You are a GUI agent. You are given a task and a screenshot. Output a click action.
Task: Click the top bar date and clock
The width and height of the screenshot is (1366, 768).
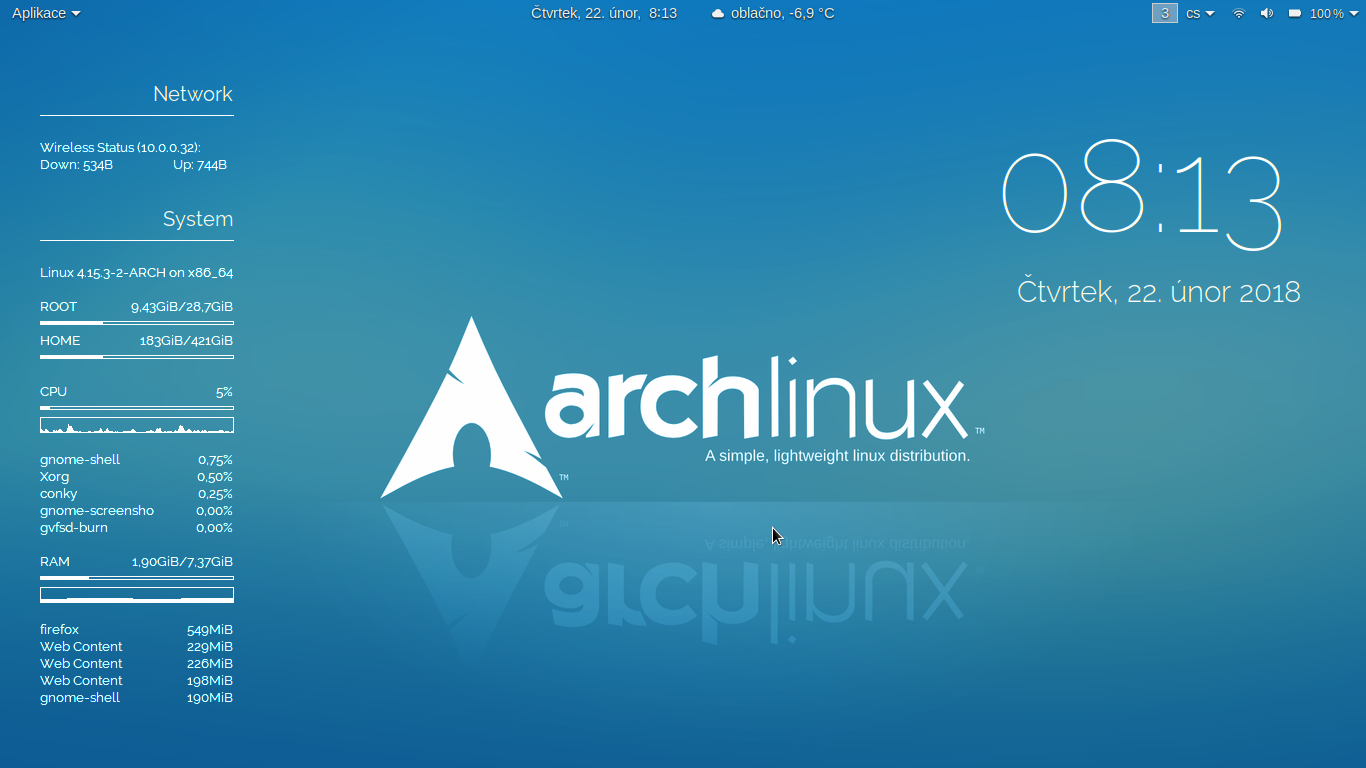click(604, 13)
